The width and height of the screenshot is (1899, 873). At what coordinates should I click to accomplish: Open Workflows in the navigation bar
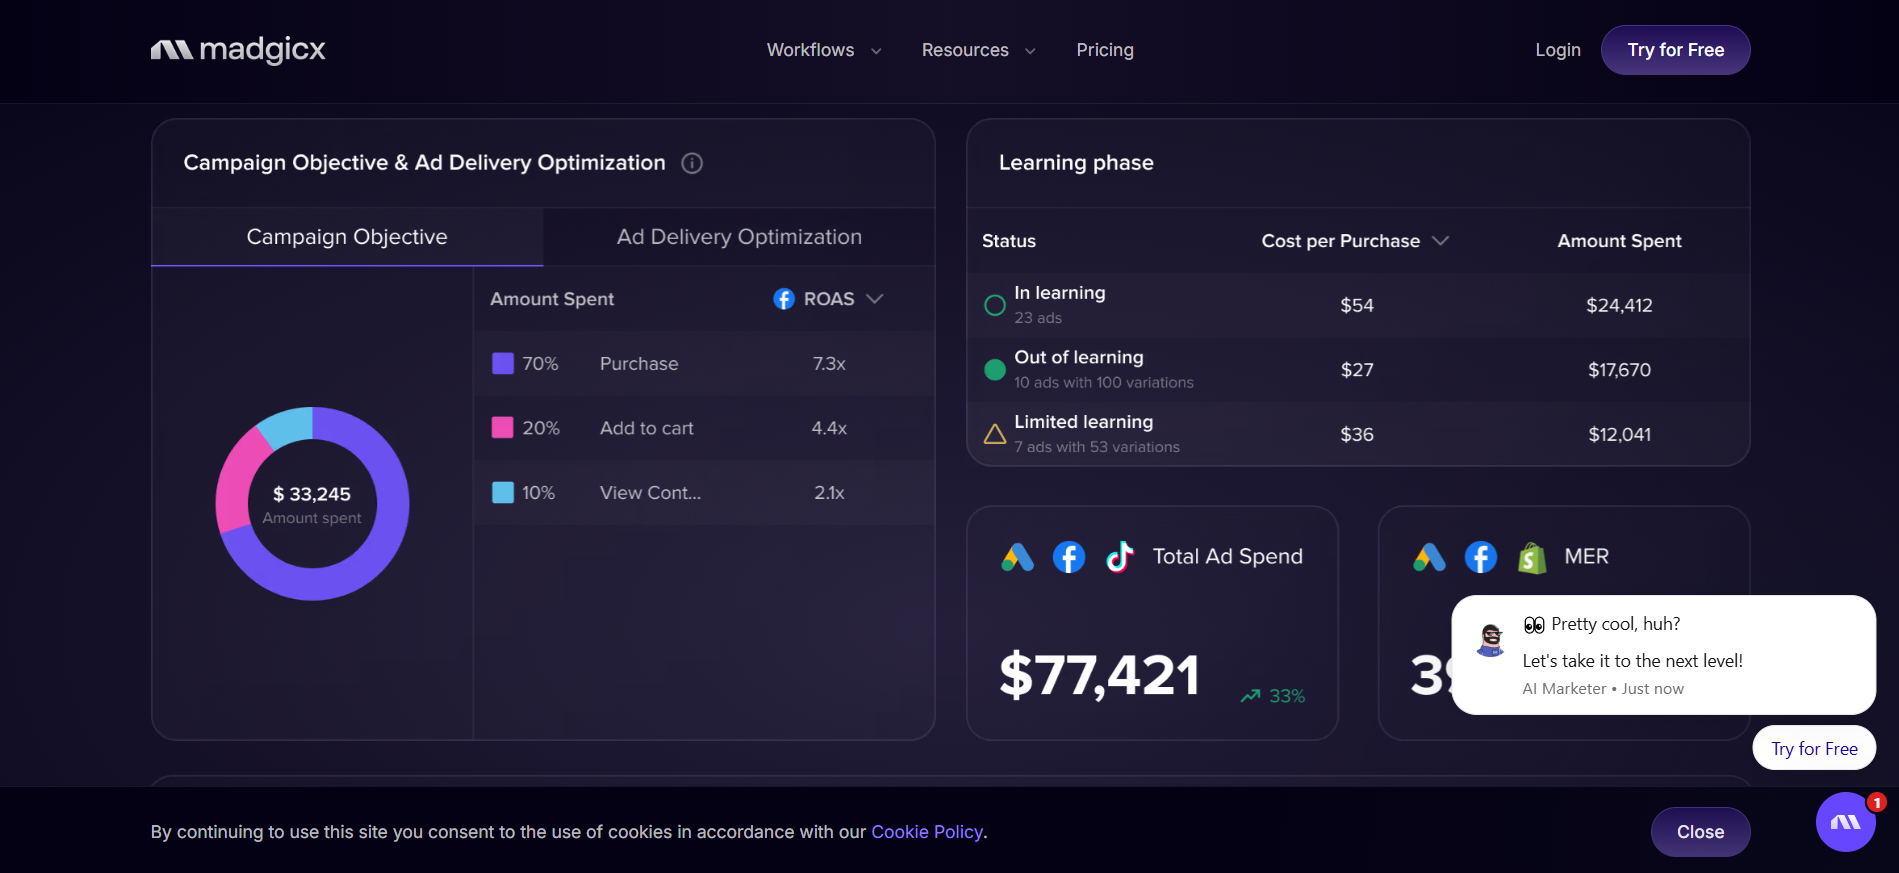click(x=811, y=50)
